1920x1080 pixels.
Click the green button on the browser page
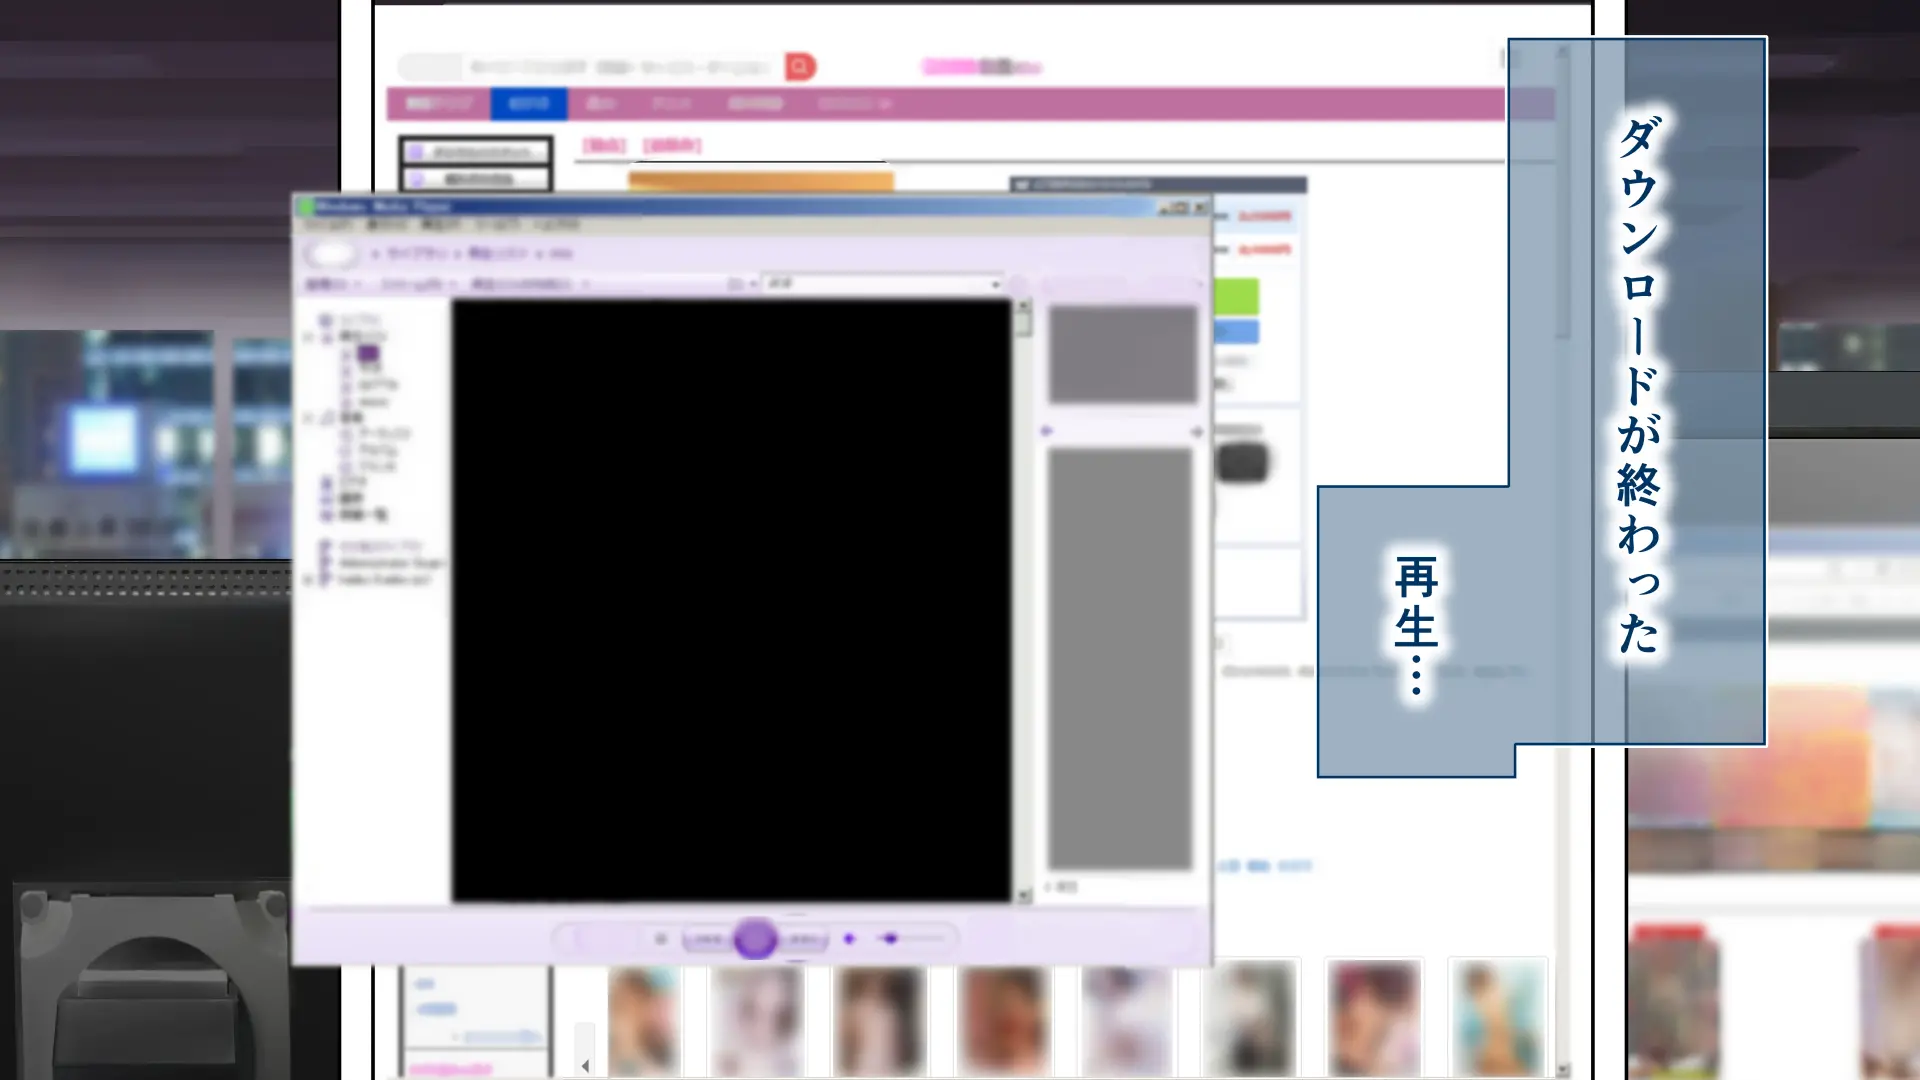click(1236, 297)
